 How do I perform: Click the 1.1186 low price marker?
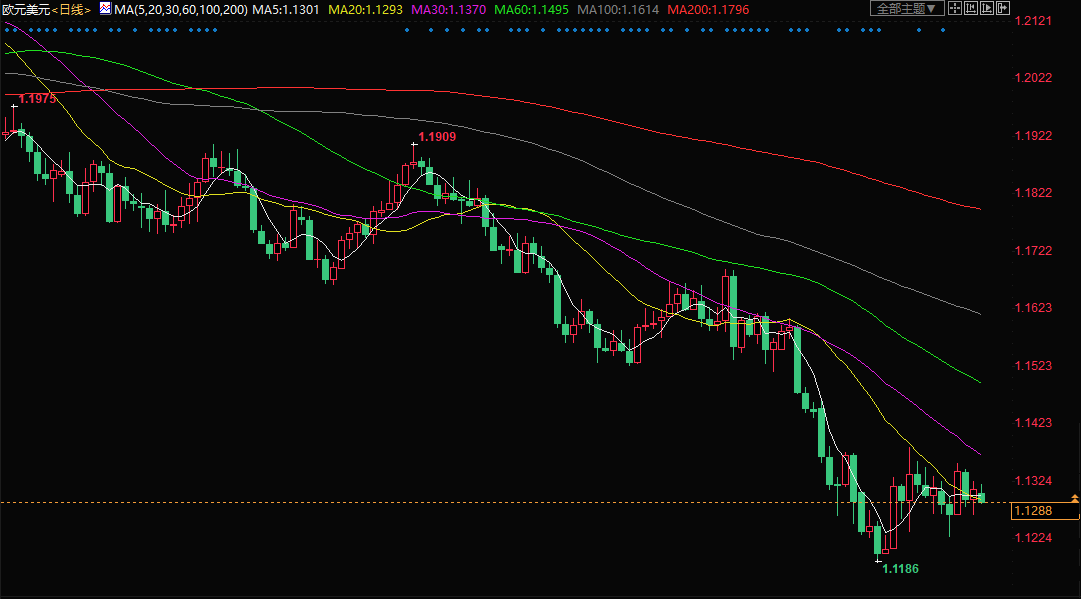coord(899,568)
